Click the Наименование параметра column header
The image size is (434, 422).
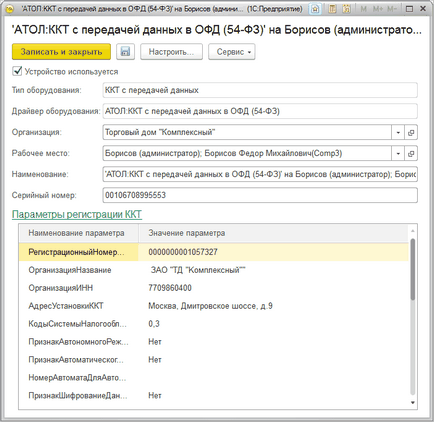coord(79,233)
